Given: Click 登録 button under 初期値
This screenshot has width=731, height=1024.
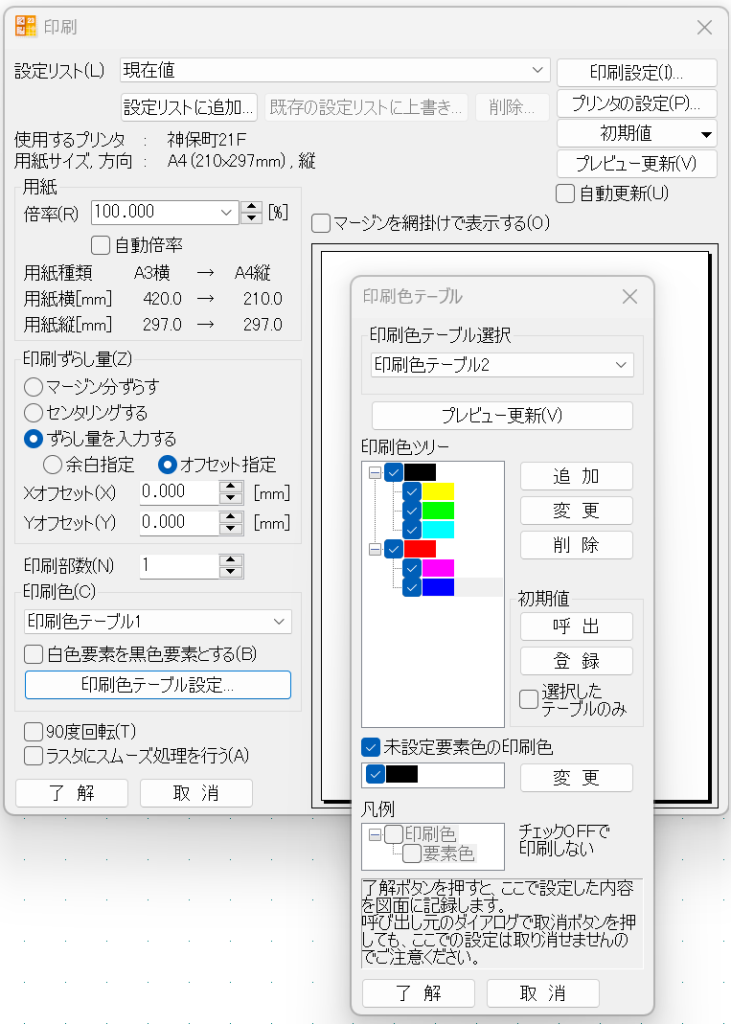Looking at the screenshot, I should click(576, 661).
